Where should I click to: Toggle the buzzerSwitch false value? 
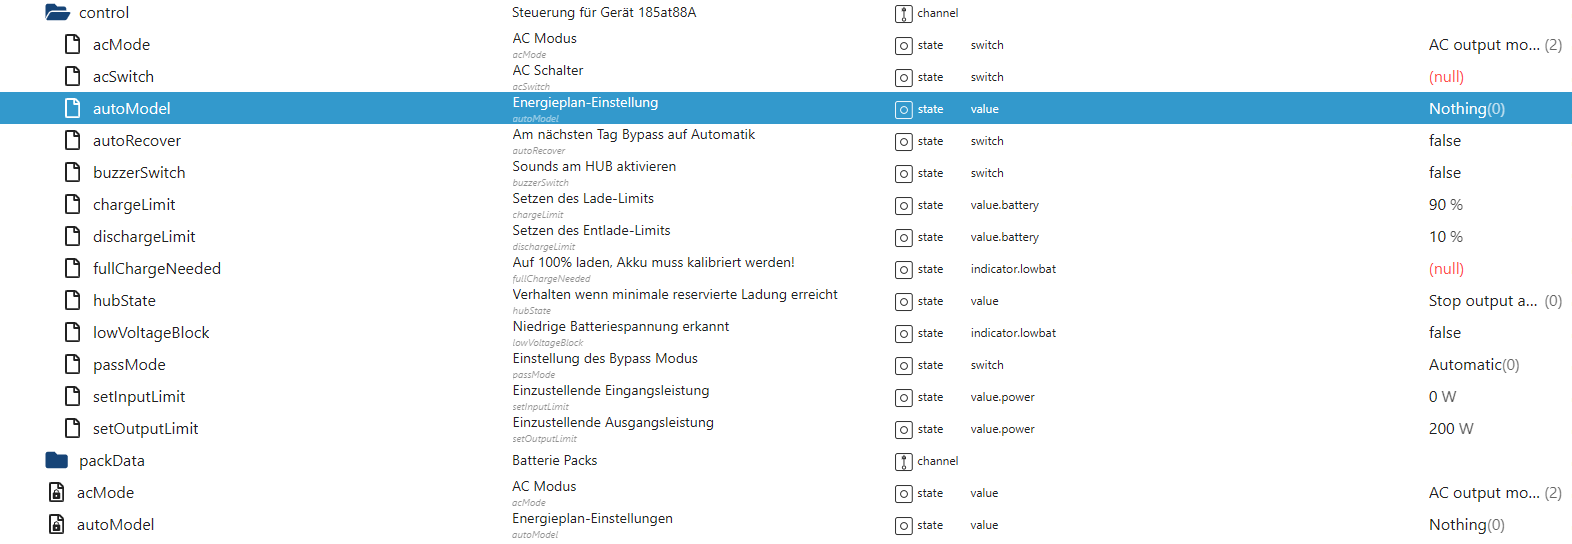(1444, 173)
